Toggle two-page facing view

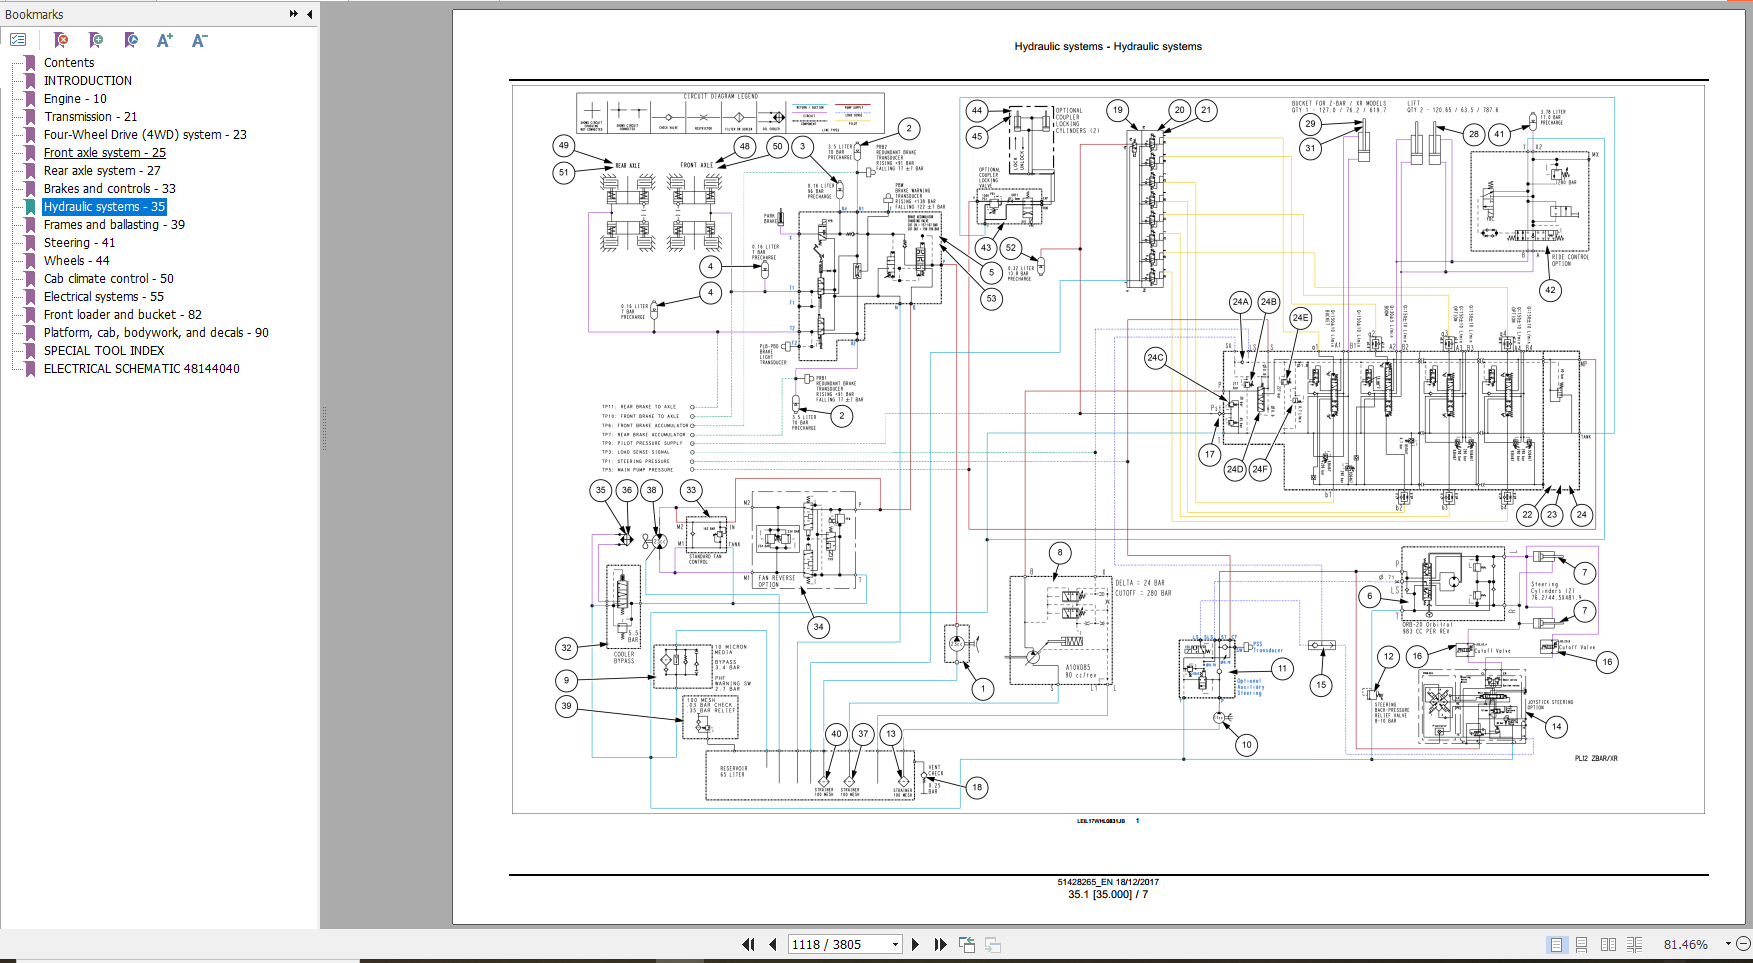tap(1608, 944)
